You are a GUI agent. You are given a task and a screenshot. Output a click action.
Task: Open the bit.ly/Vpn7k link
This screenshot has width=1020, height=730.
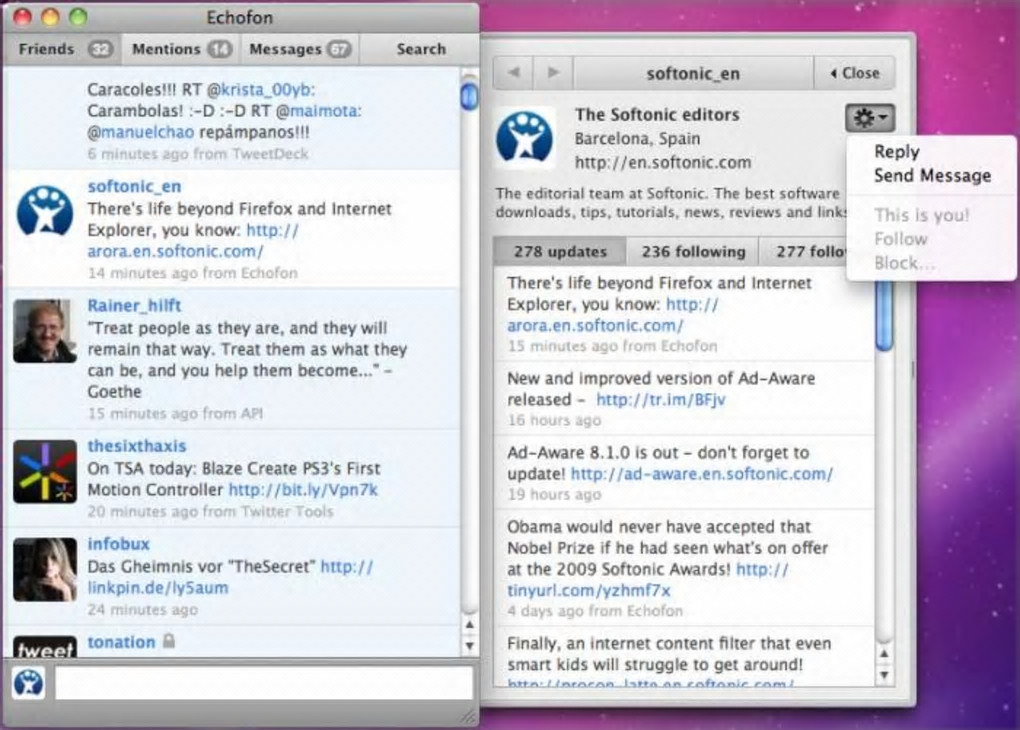coord(303,490)
